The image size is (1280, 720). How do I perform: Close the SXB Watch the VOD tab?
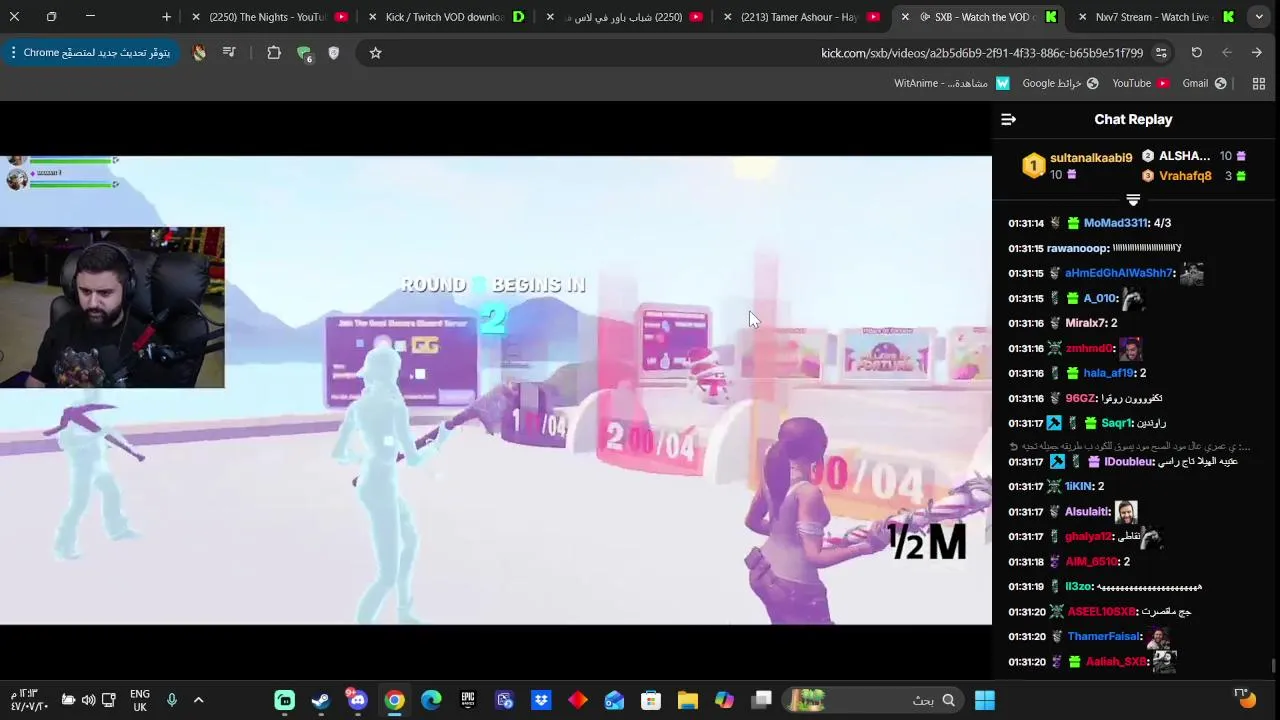click(x=905, y=17)
